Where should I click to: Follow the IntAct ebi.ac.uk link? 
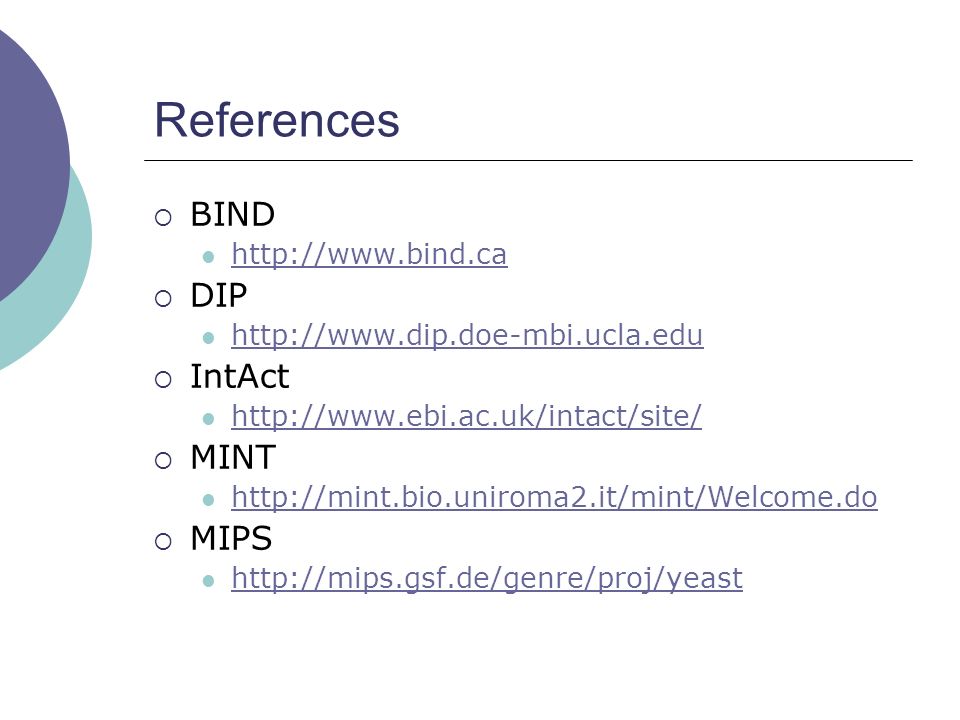point(467,416)
